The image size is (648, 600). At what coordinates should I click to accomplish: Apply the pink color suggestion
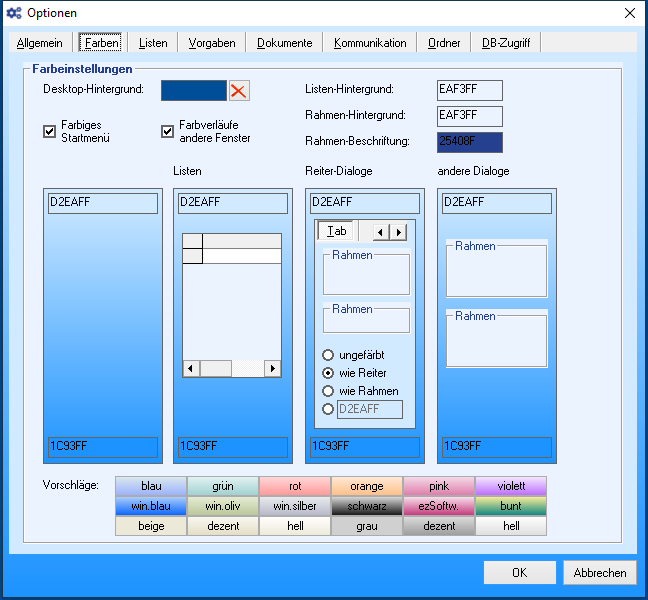coord(439,486)
